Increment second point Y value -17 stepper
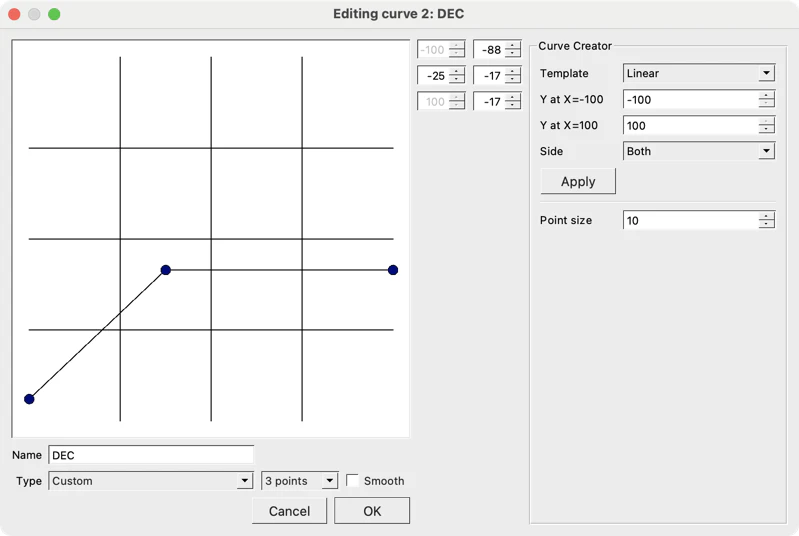Screen dimensions: 799x536 (x=513, y=72)
